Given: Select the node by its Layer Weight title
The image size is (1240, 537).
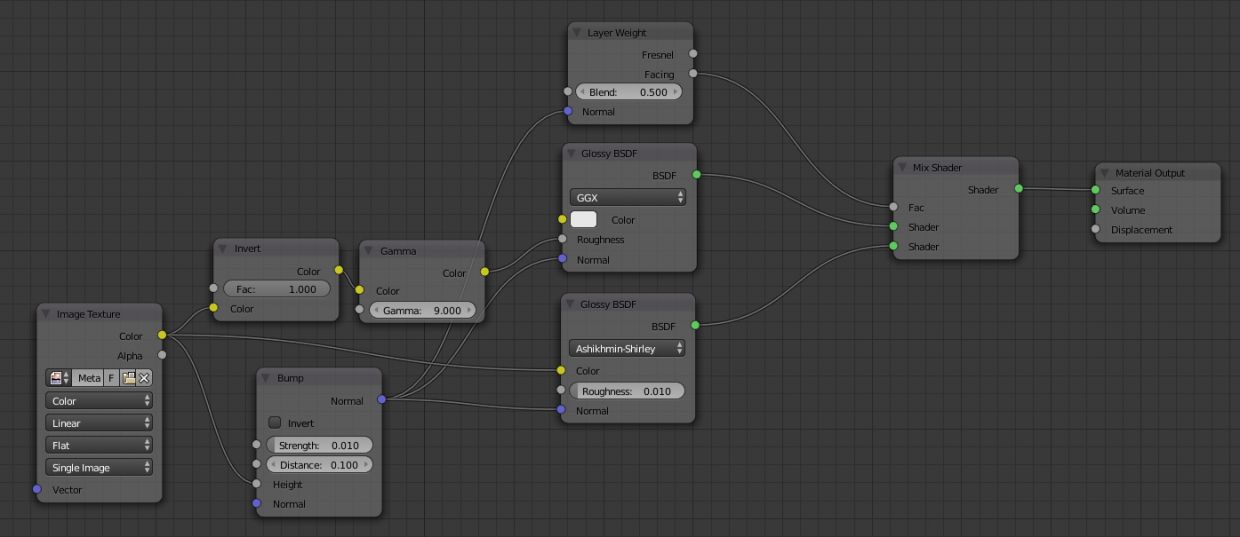Looking at the screenshot, I should (616, 33).
